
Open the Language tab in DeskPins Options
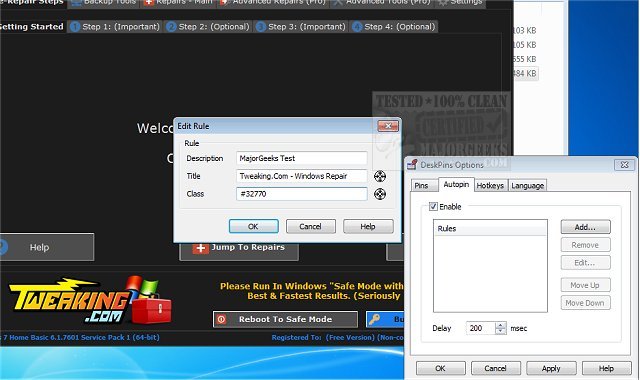point(527,186)
